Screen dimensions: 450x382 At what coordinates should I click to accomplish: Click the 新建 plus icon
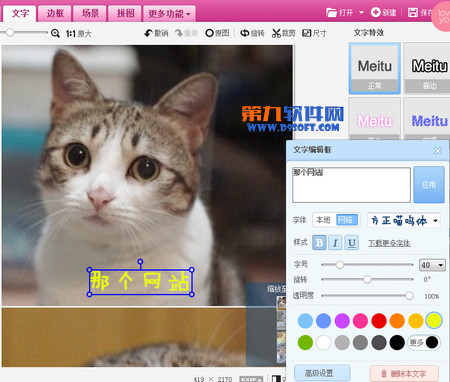click(375, 12)
